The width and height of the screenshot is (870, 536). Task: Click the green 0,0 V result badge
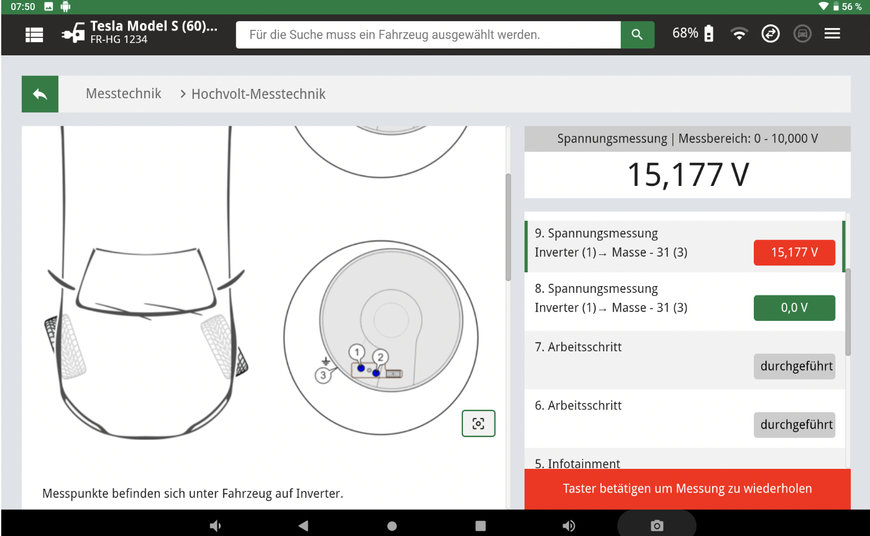pyautogui.click(x=794, y=308)
